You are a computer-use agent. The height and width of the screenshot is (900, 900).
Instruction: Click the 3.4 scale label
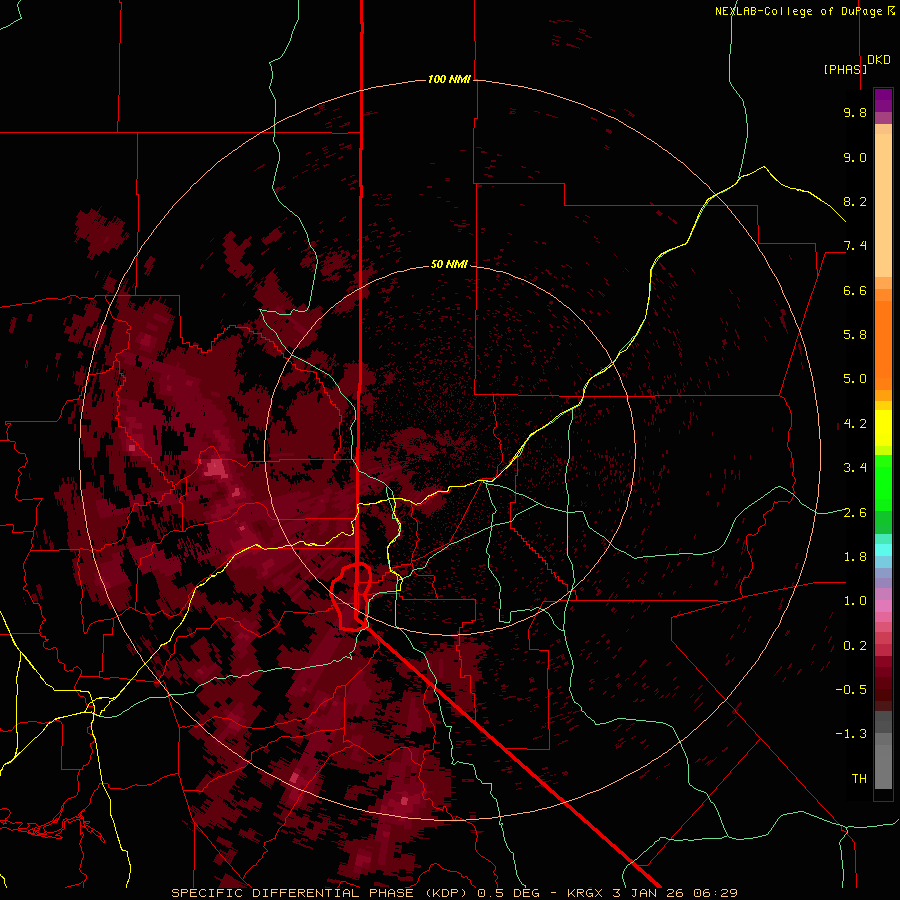pyautogui.click(x=855, y=468)
